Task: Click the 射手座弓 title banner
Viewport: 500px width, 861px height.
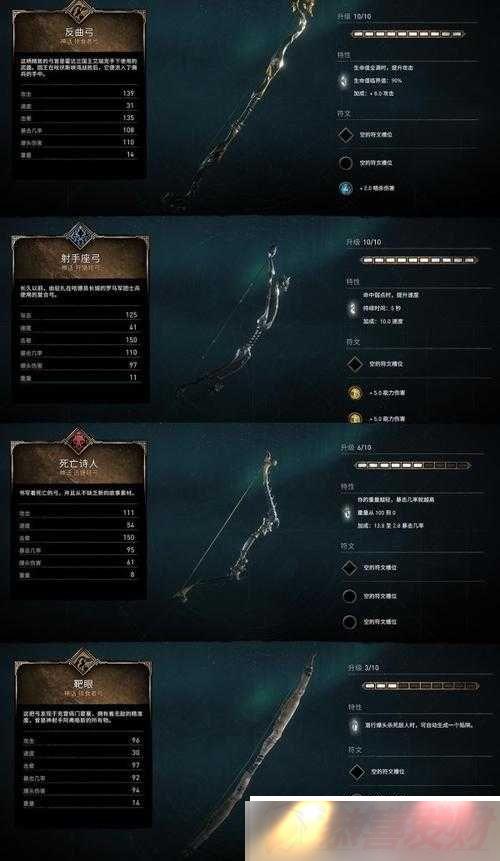Action: tap(80, 261)
